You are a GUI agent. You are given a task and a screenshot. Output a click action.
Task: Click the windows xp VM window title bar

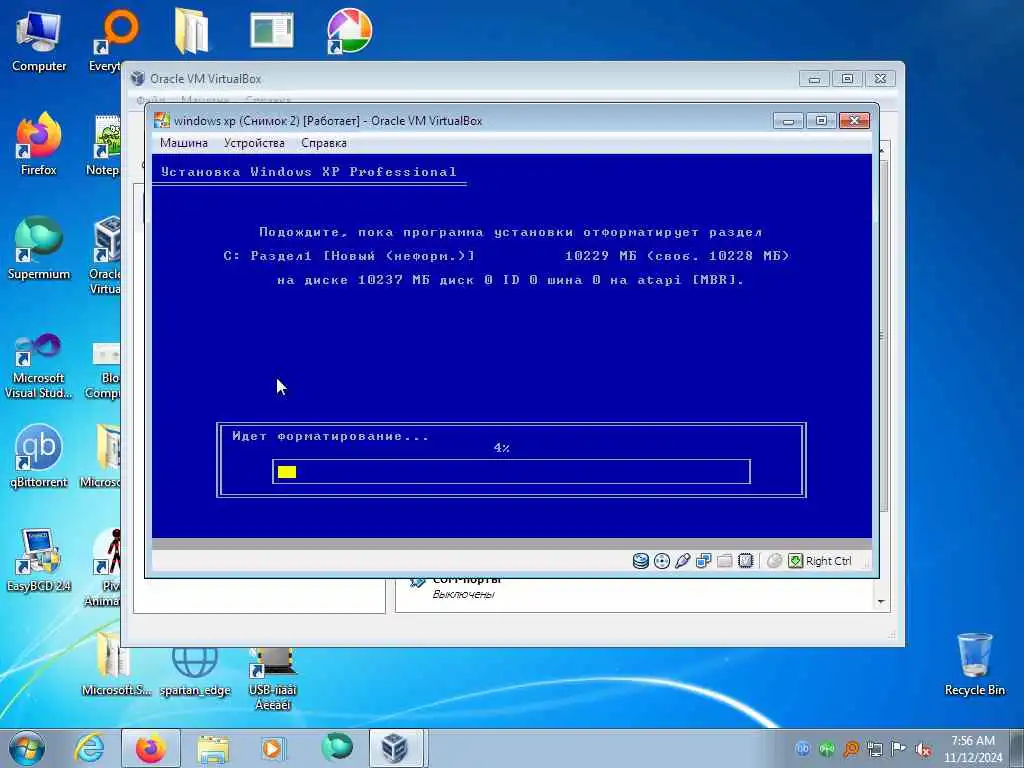tap(457, 121)
